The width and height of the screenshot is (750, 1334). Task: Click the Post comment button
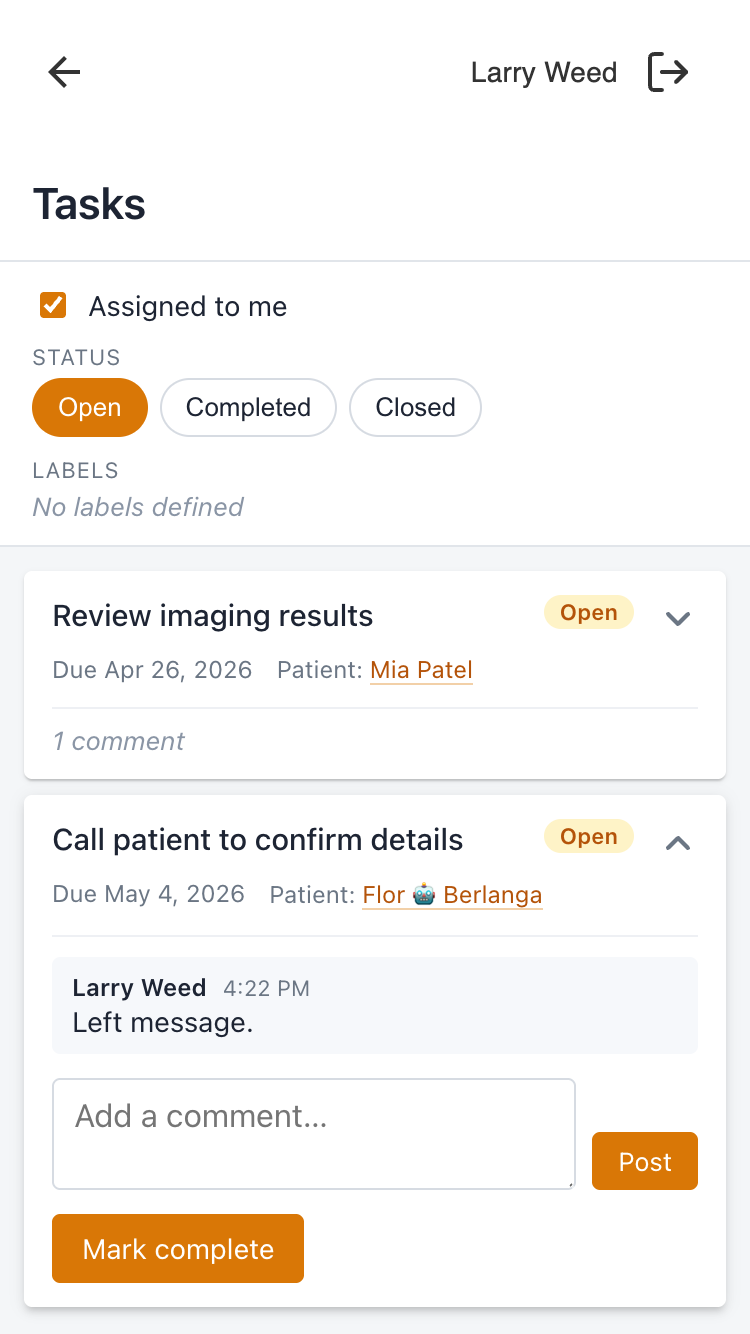(644, 1161)
